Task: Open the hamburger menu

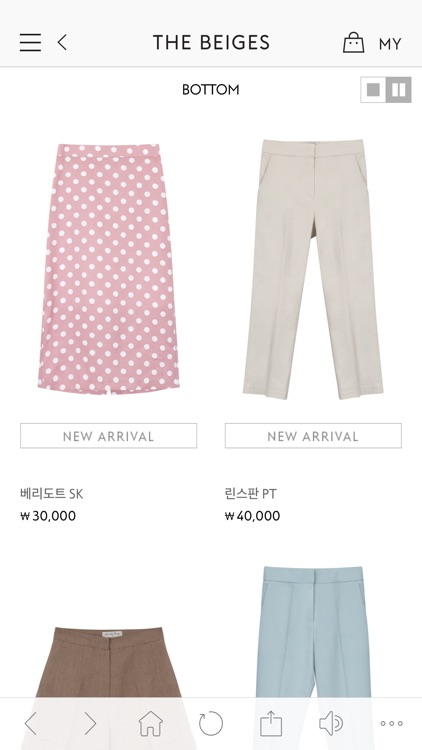Action: 30,43
